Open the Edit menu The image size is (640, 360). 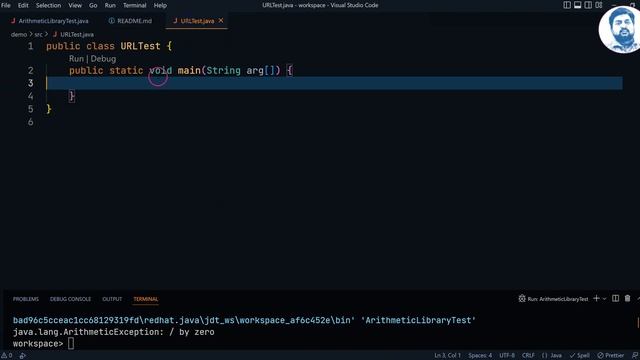click(x=23, y=5)
